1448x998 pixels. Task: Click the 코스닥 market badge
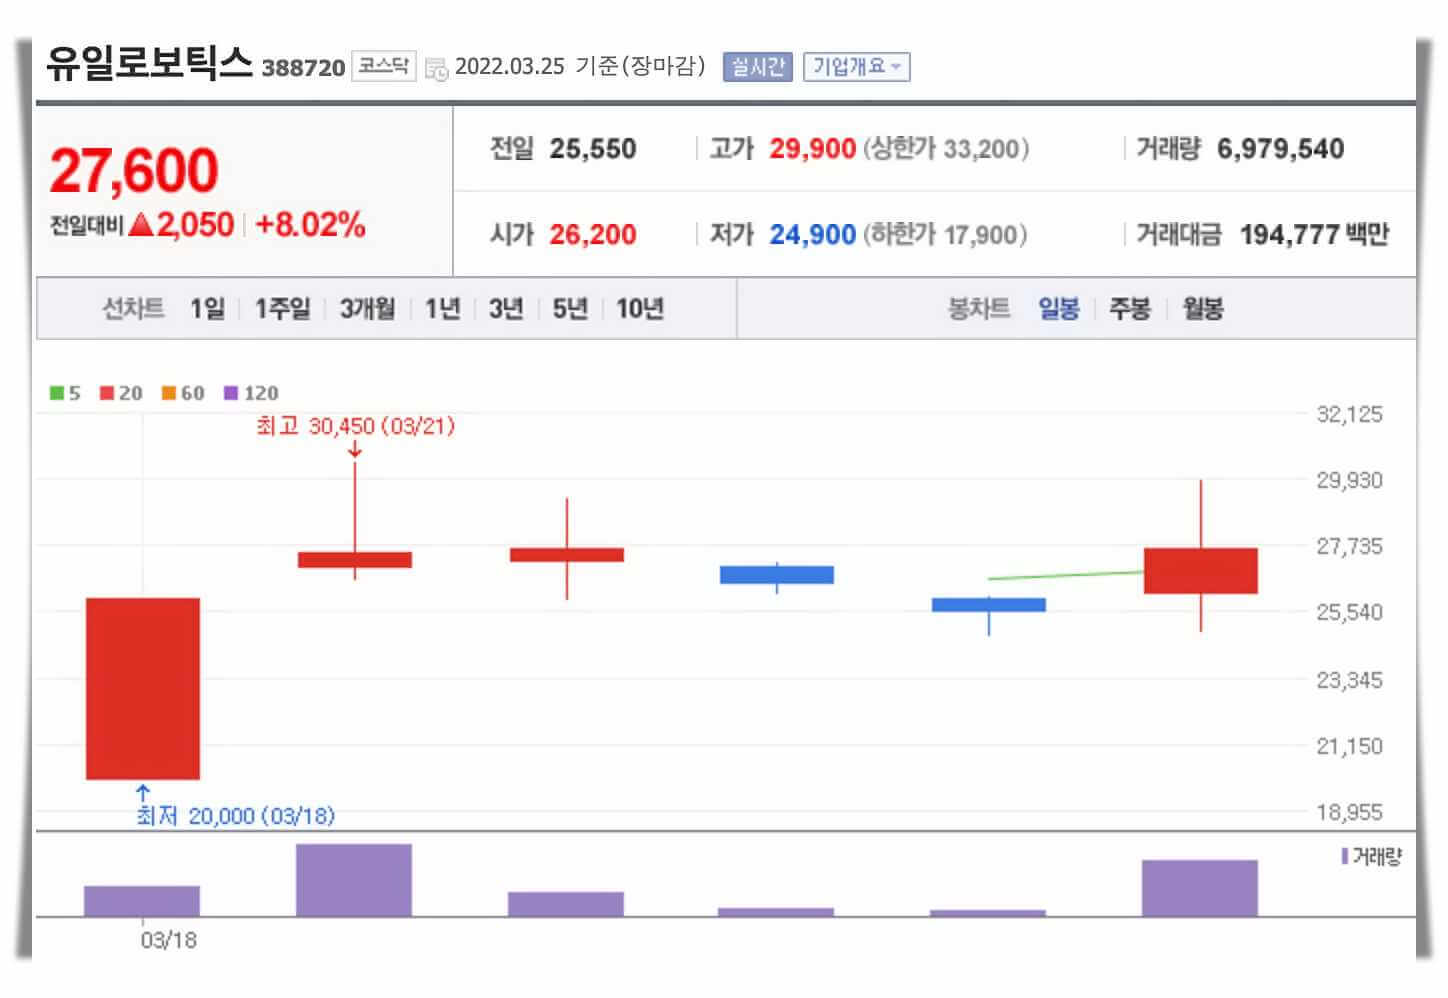click(383, 66)
